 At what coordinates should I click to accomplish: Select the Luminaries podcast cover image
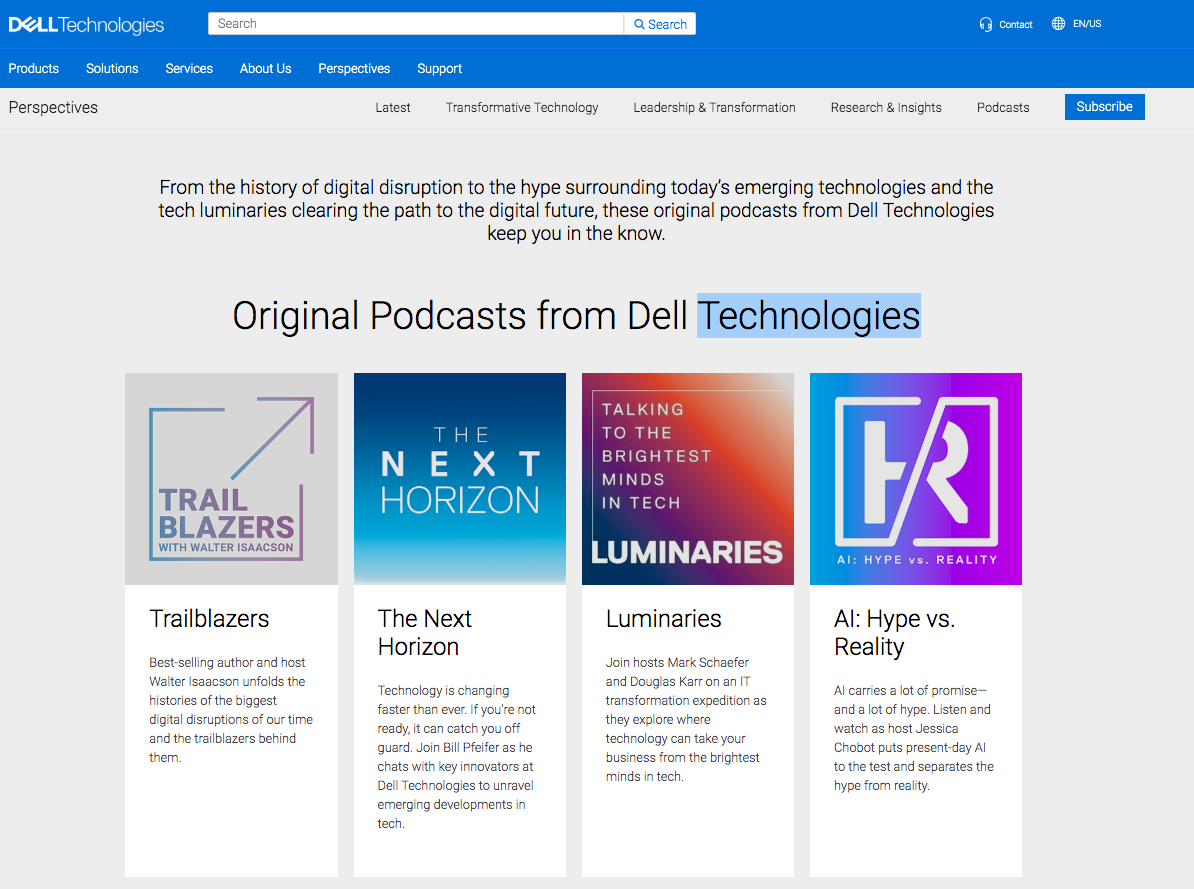tap(688, 479)
